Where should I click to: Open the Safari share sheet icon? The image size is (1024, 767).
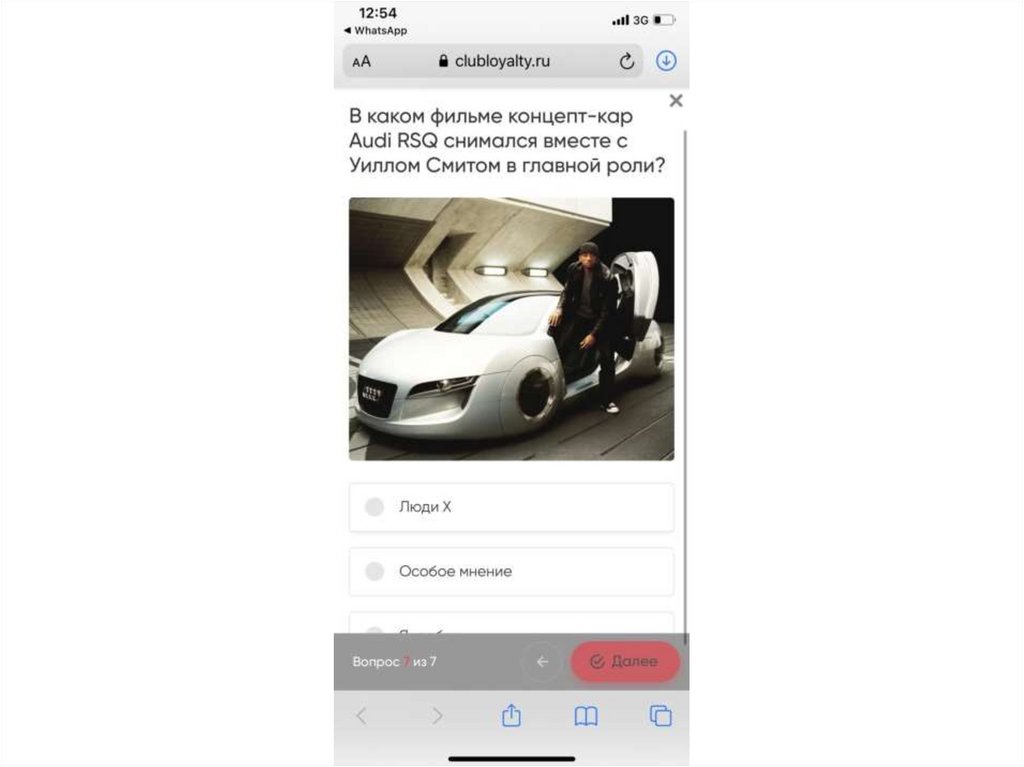(511, 715)
